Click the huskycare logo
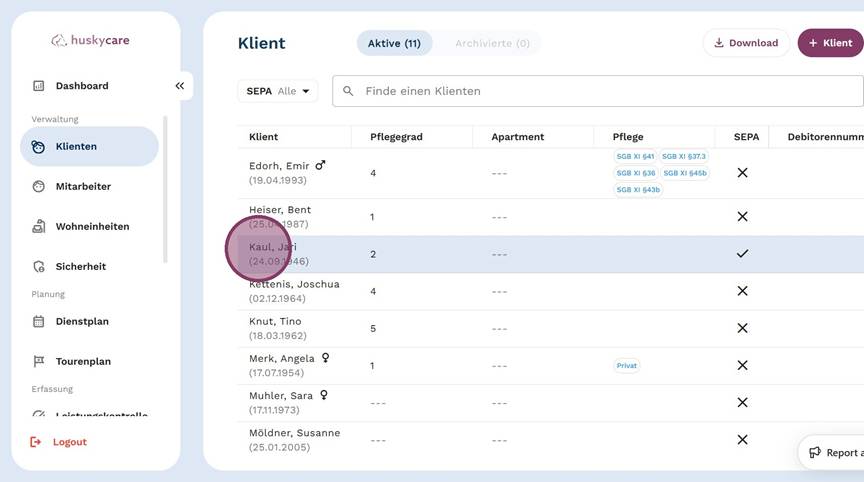The height and width of the screenshot is (482, 864). (90, 40)
